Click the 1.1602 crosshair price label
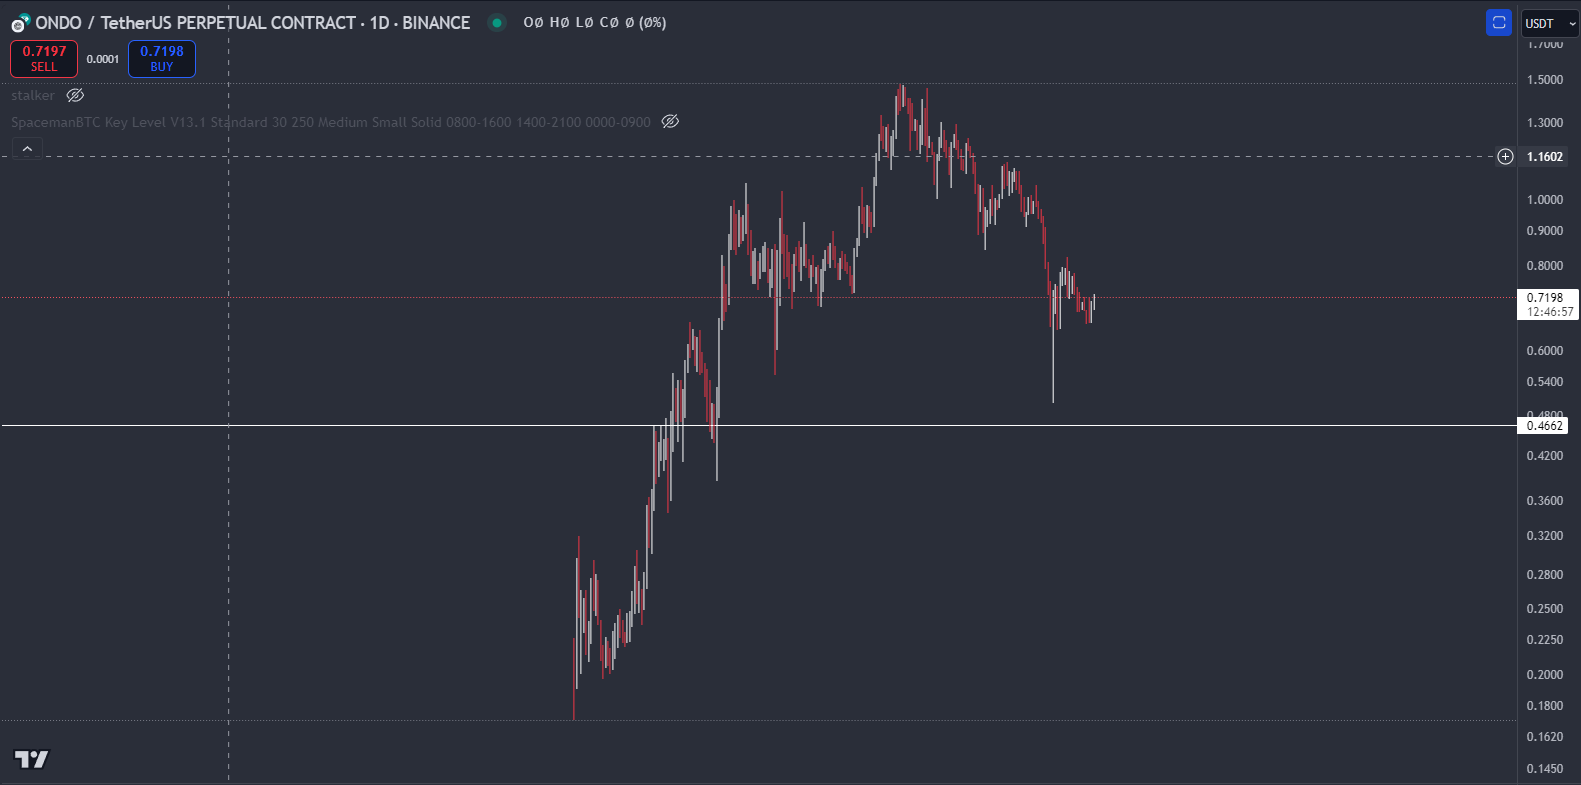The height and width of the screenshot is (785, 1581). (x=1545, y=157)
